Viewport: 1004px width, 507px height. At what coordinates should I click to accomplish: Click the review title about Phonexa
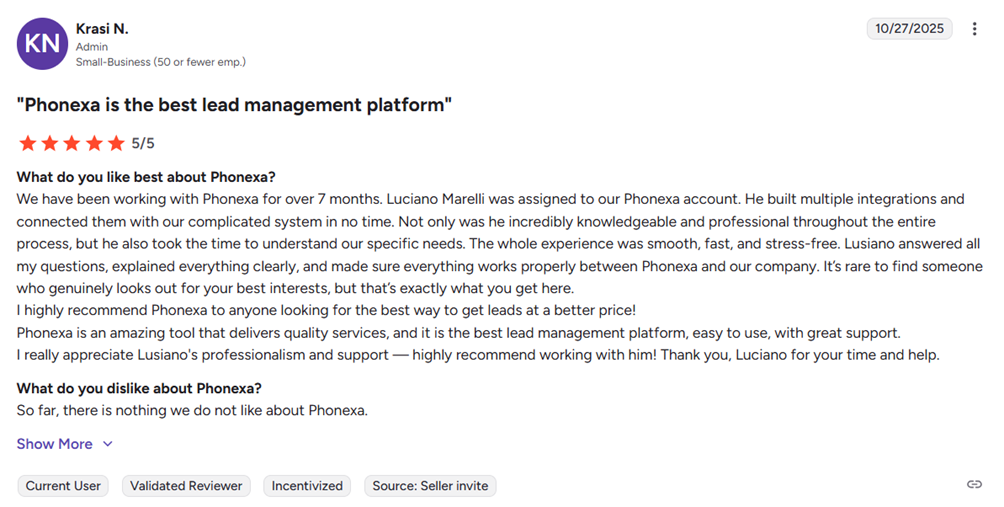tap(234, 105)
